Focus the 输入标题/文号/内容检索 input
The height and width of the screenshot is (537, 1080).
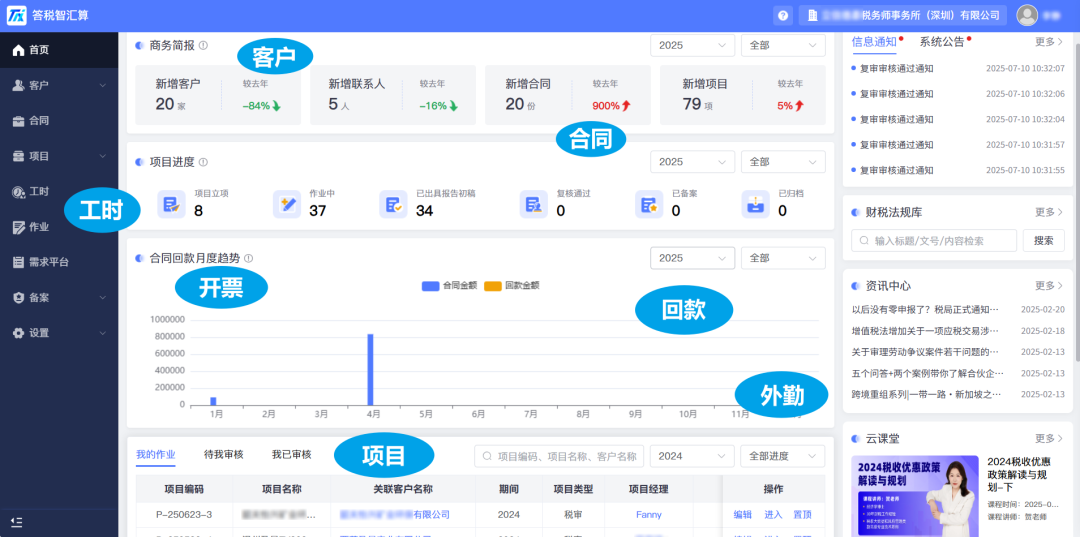point(934,241)
